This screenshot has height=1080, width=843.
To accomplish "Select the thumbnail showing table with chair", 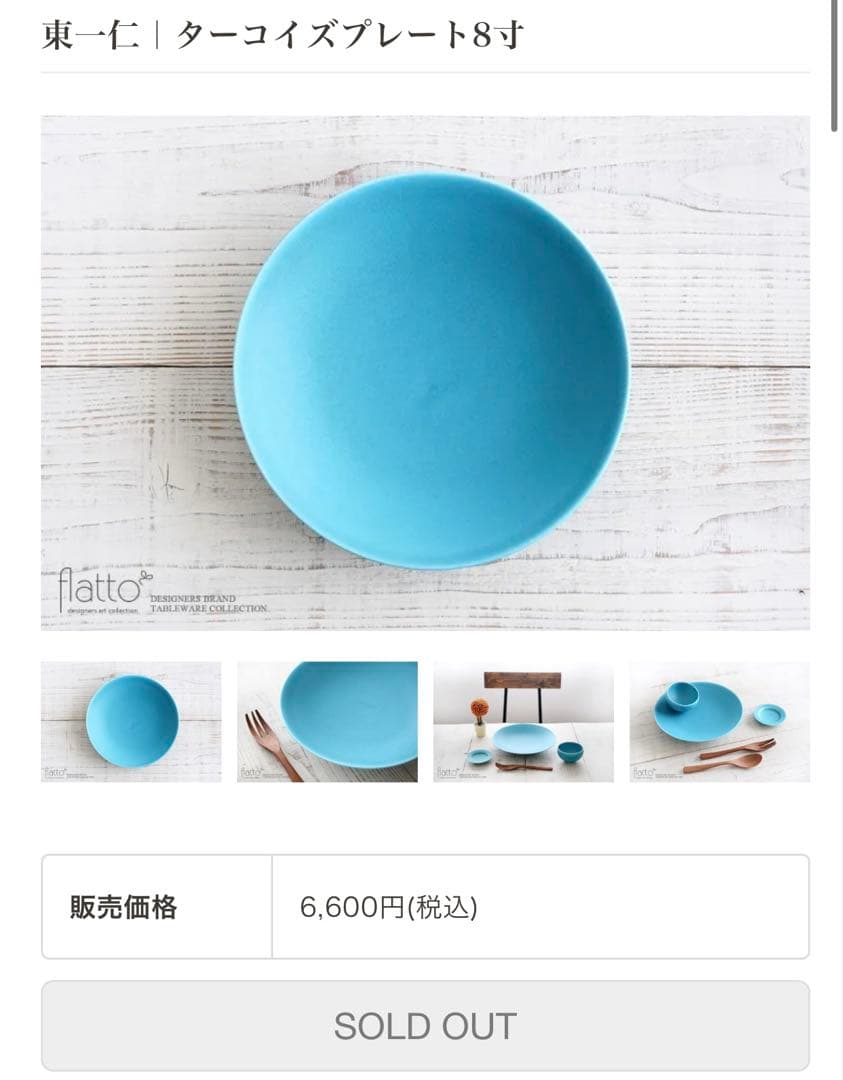I will tap(523, 722).
